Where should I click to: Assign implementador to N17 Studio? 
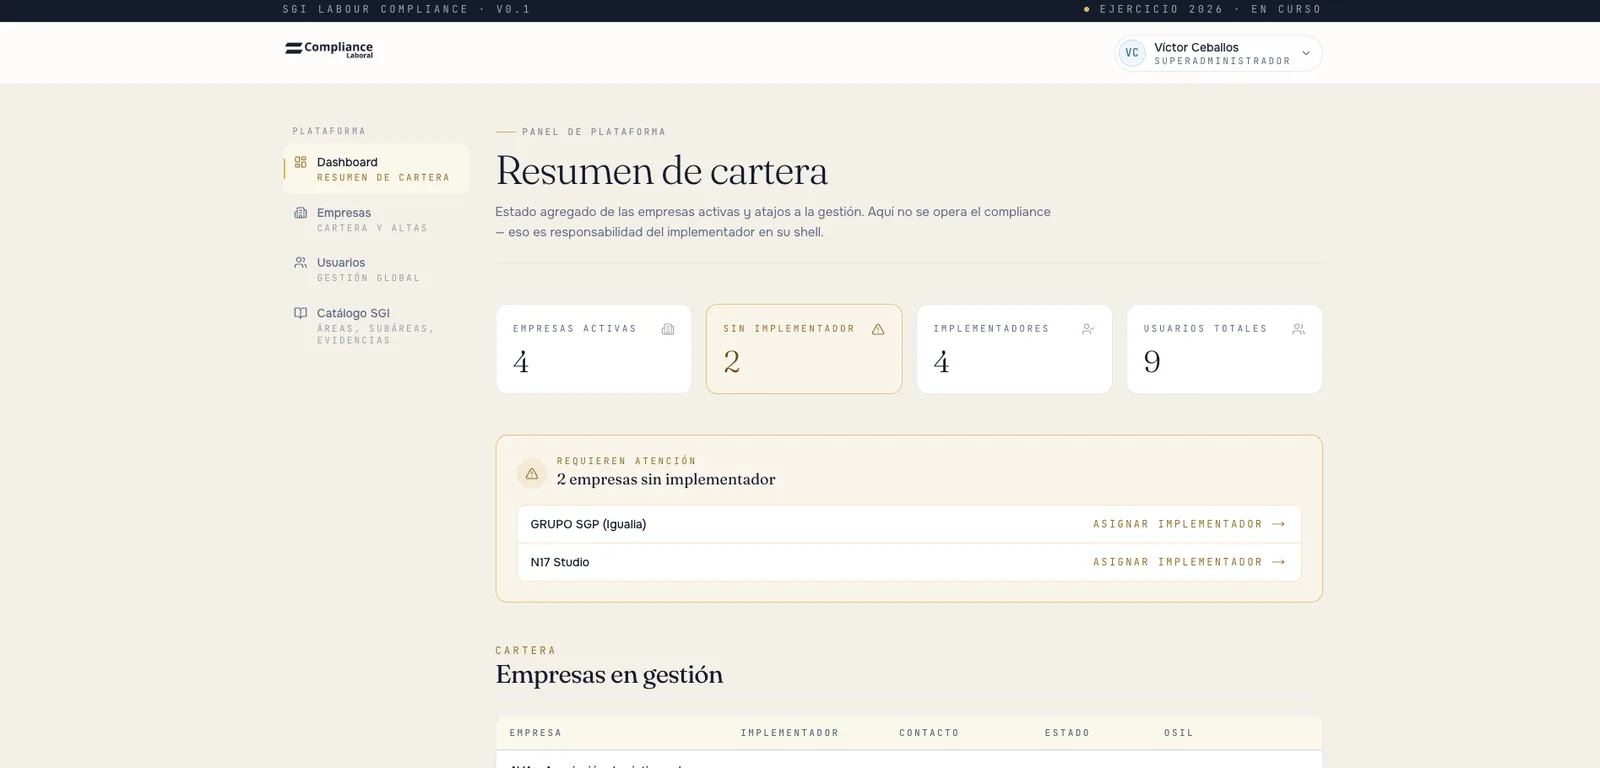(x=1189, y=562)
